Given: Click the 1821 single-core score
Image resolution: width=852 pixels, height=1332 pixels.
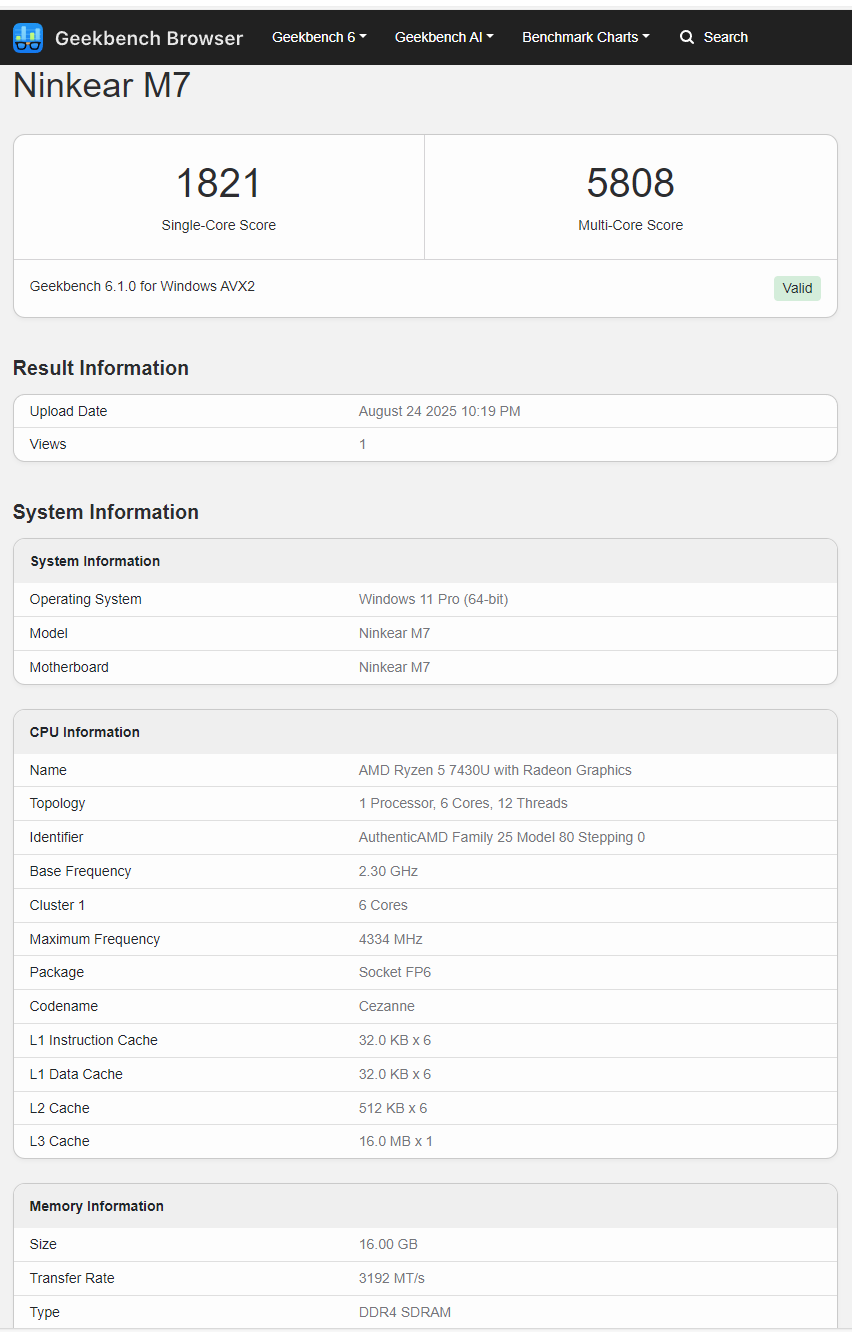Looking at the screenshot, I should pos(219,183).
